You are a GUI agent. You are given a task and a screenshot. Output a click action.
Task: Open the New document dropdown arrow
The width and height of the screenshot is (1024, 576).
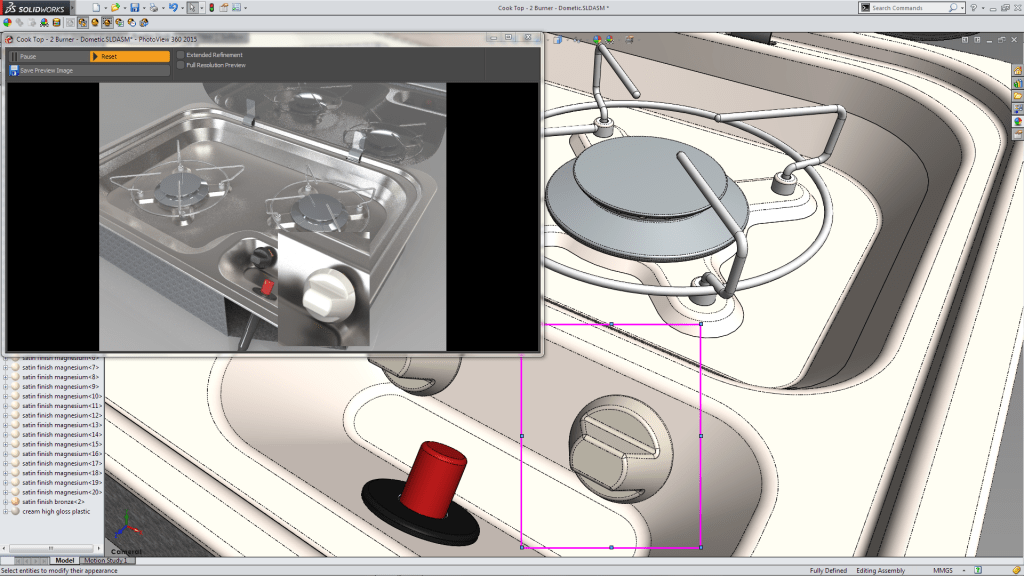[x=106, y=6]
